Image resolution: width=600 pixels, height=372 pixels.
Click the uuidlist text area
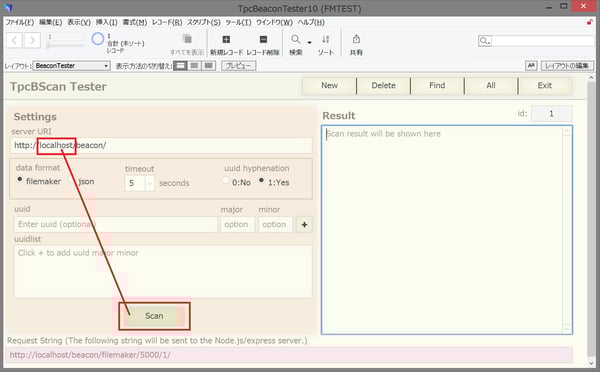[163, 272]
